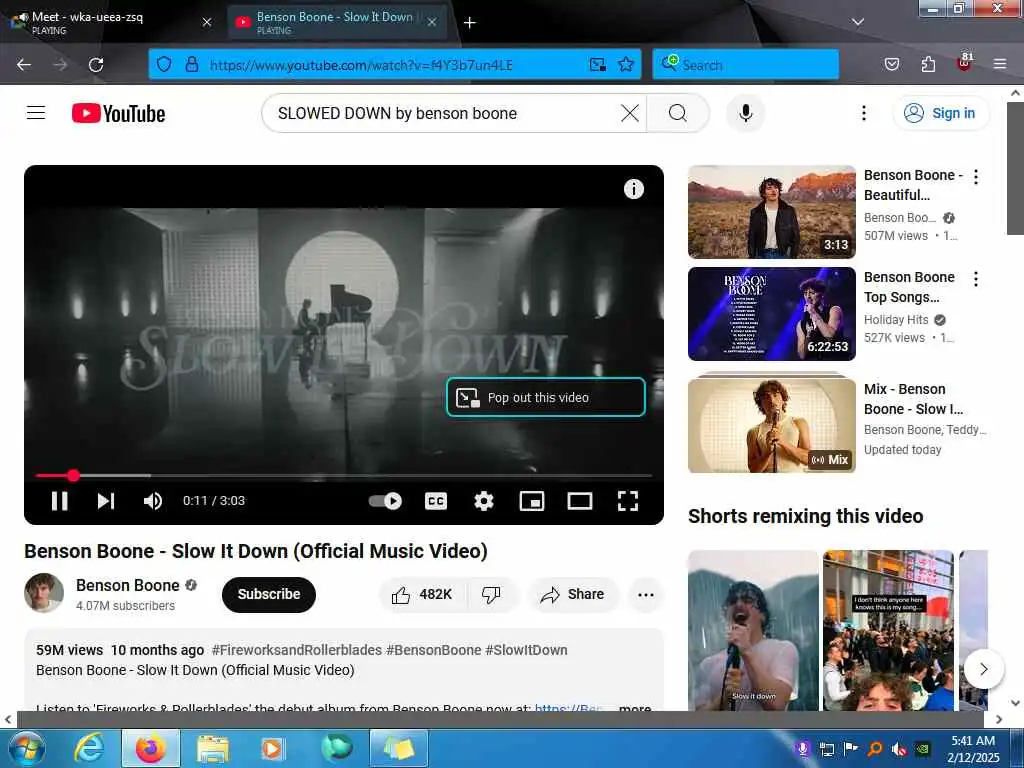Click the video info card icon

pos(633,189)
